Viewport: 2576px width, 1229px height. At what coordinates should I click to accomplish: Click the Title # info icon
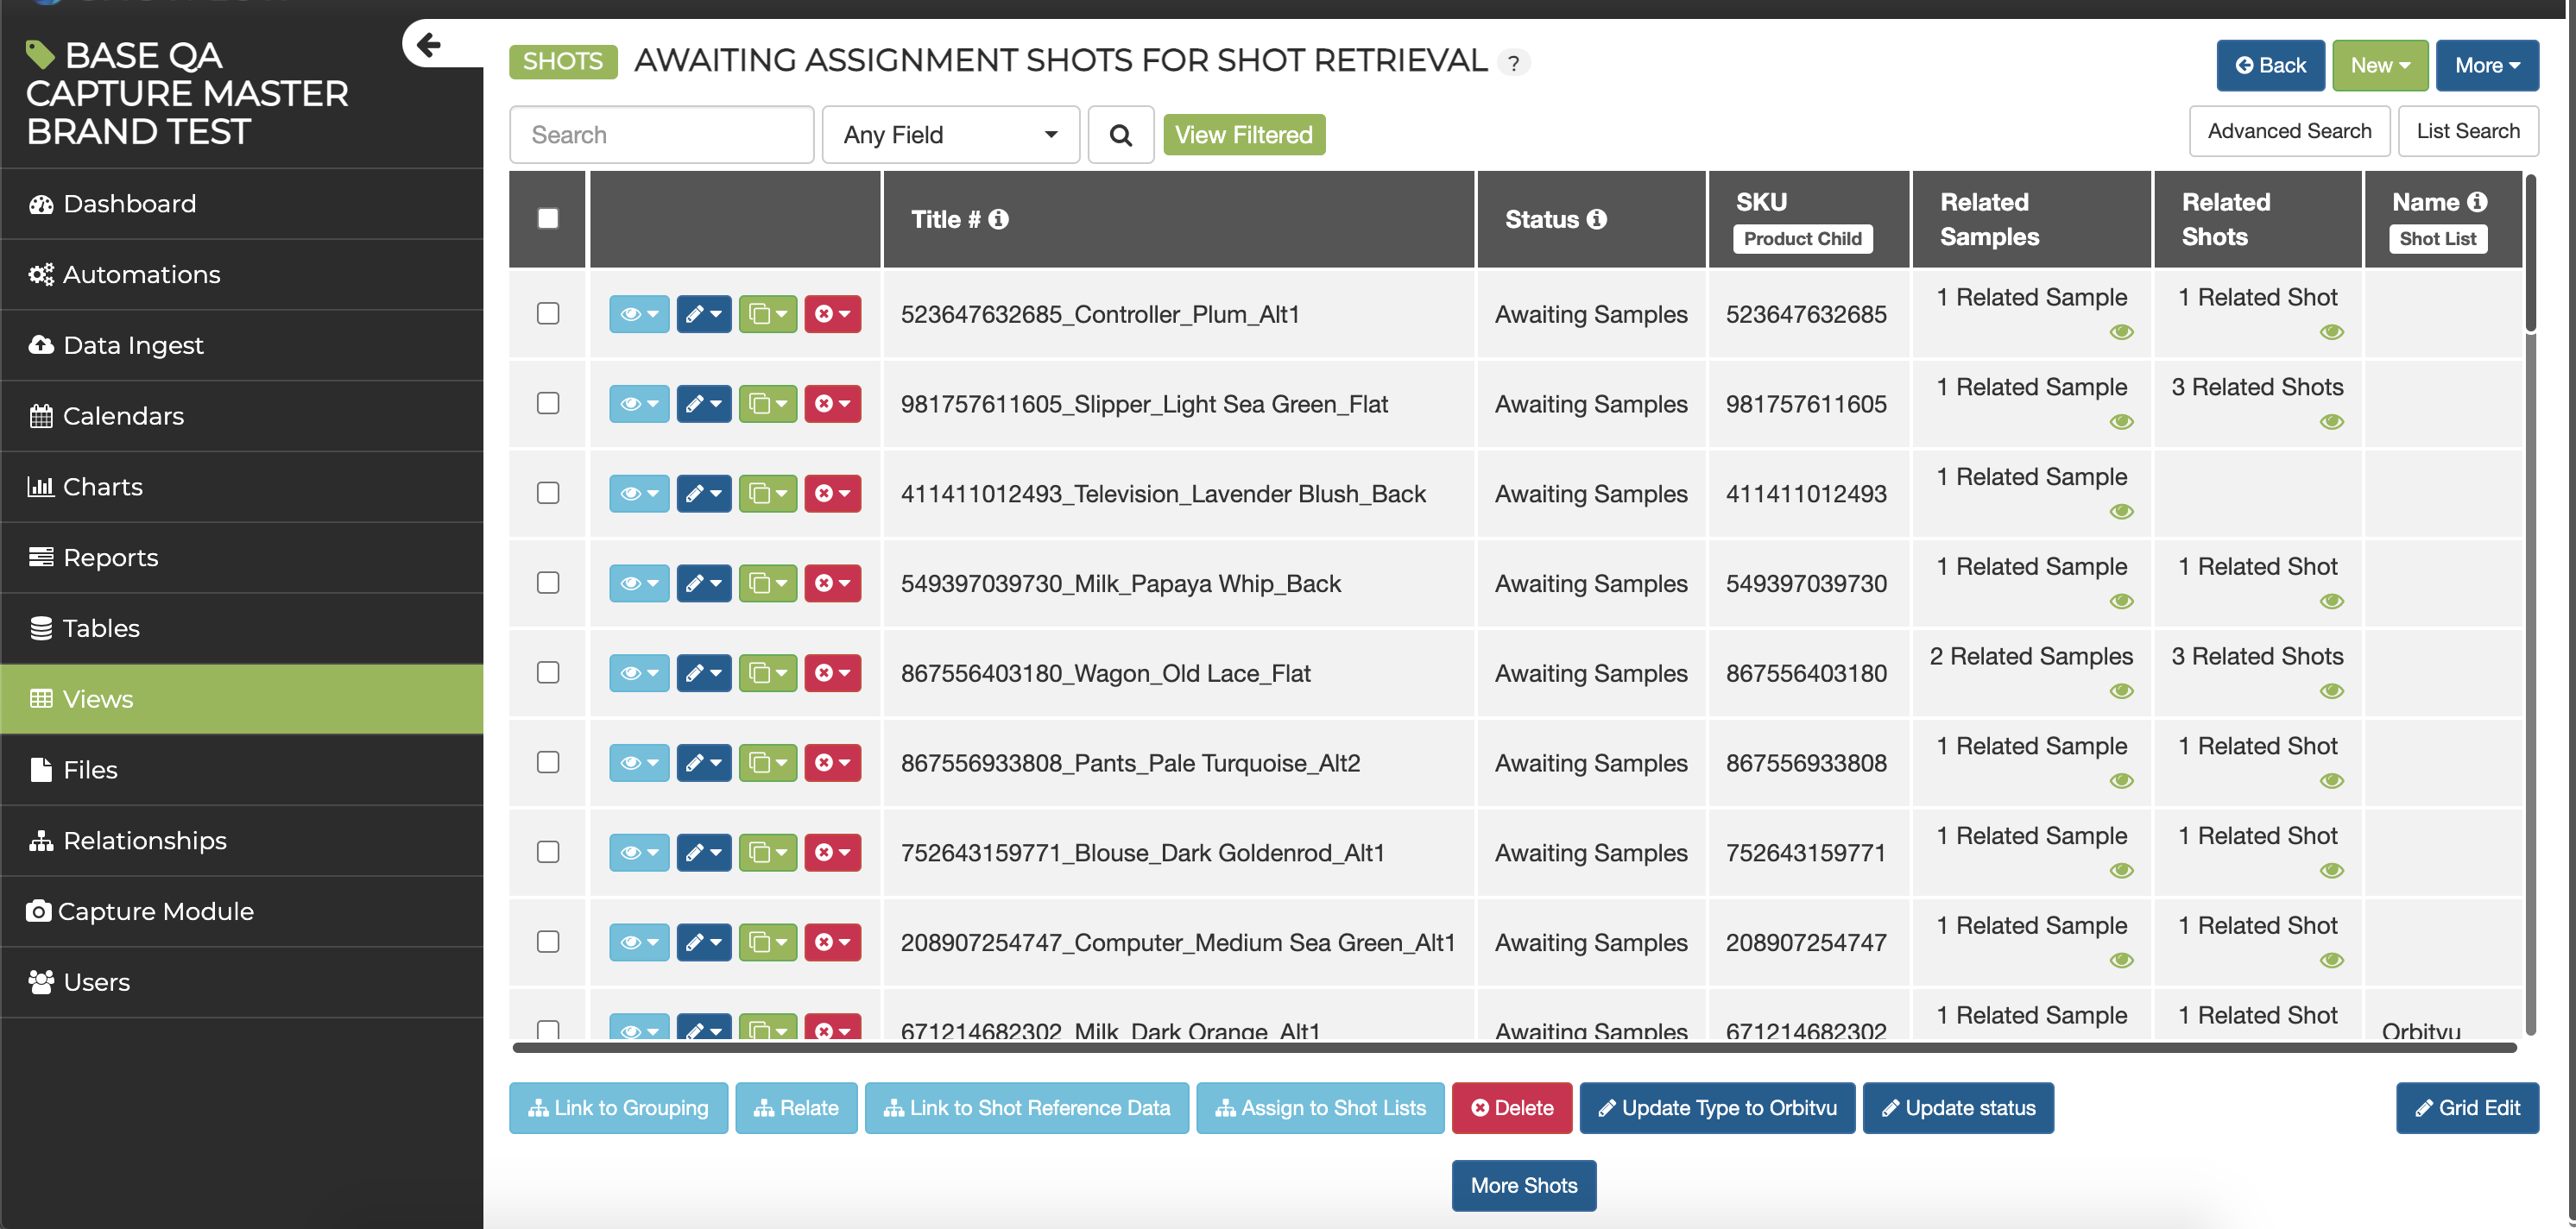(998, 219)
